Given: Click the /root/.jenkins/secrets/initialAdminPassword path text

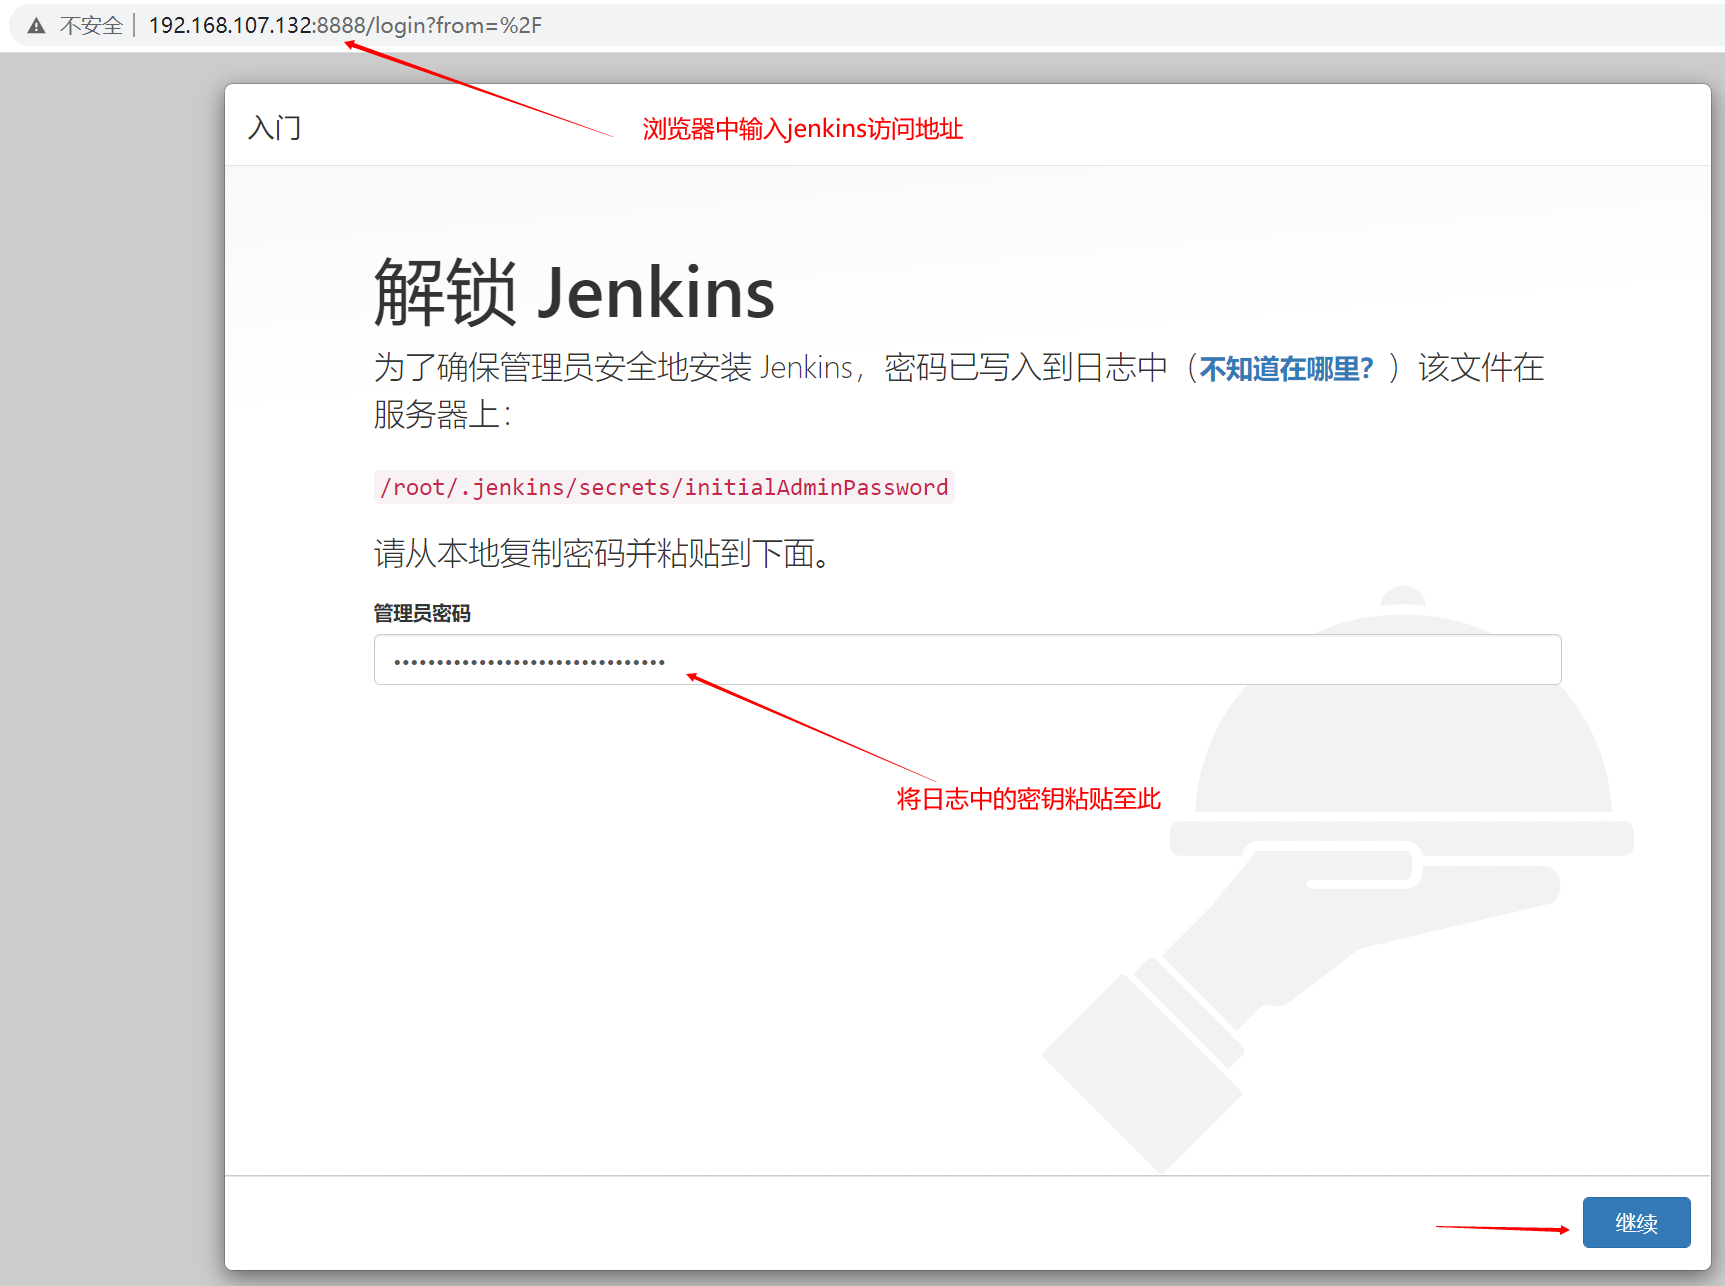Looking at the screenshot, I should coord(664,487).
